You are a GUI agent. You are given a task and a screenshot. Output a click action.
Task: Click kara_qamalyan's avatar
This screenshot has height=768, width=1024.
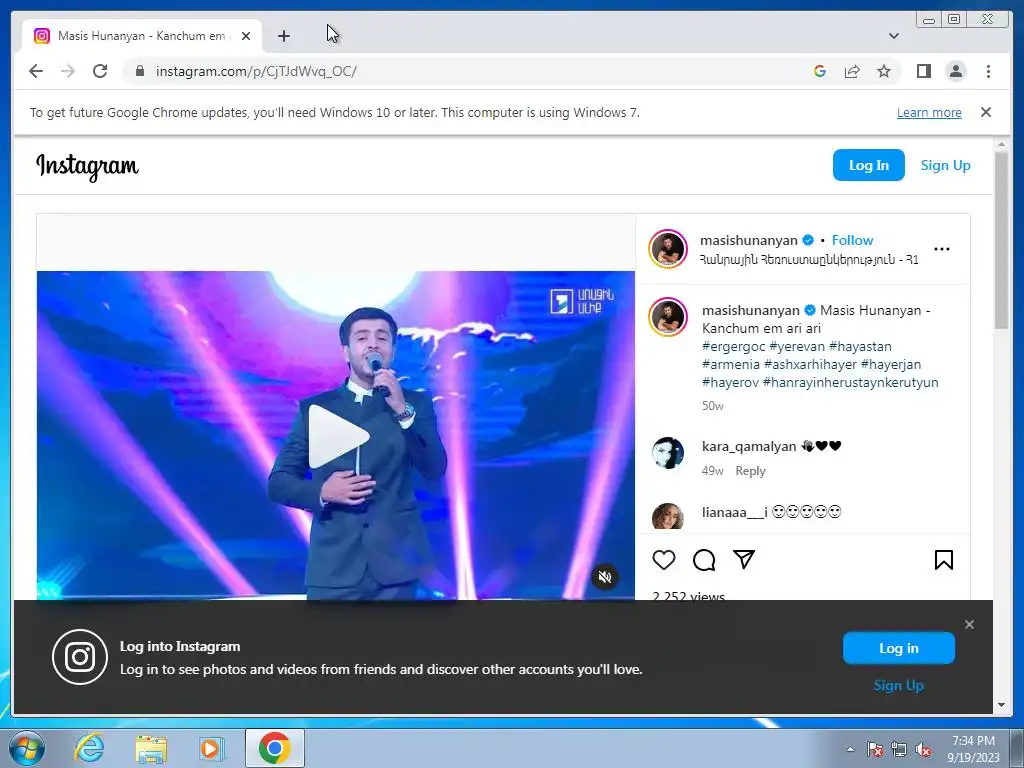tap(667, 453)
